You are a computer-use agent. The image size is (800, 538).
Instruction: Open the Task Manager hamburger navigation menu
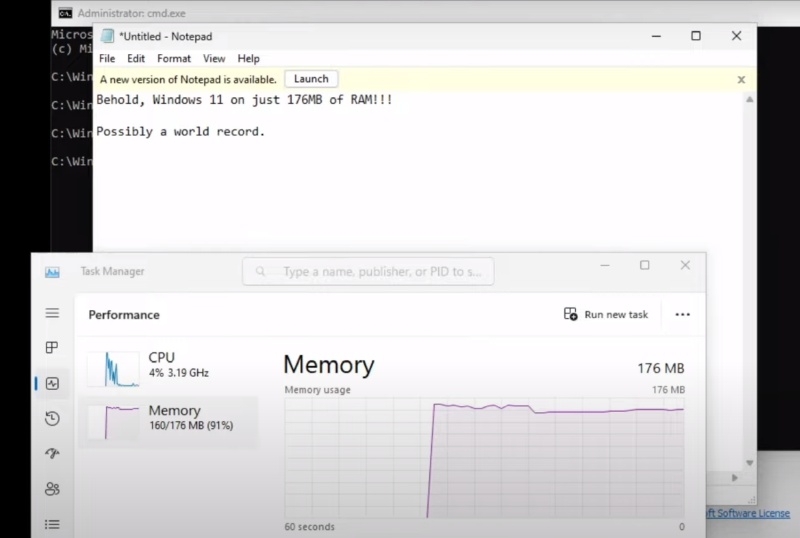click(52, 313)
